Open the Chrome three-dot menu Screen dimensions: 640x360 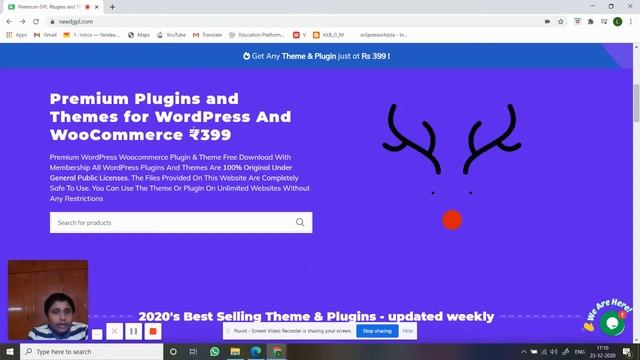631,22
